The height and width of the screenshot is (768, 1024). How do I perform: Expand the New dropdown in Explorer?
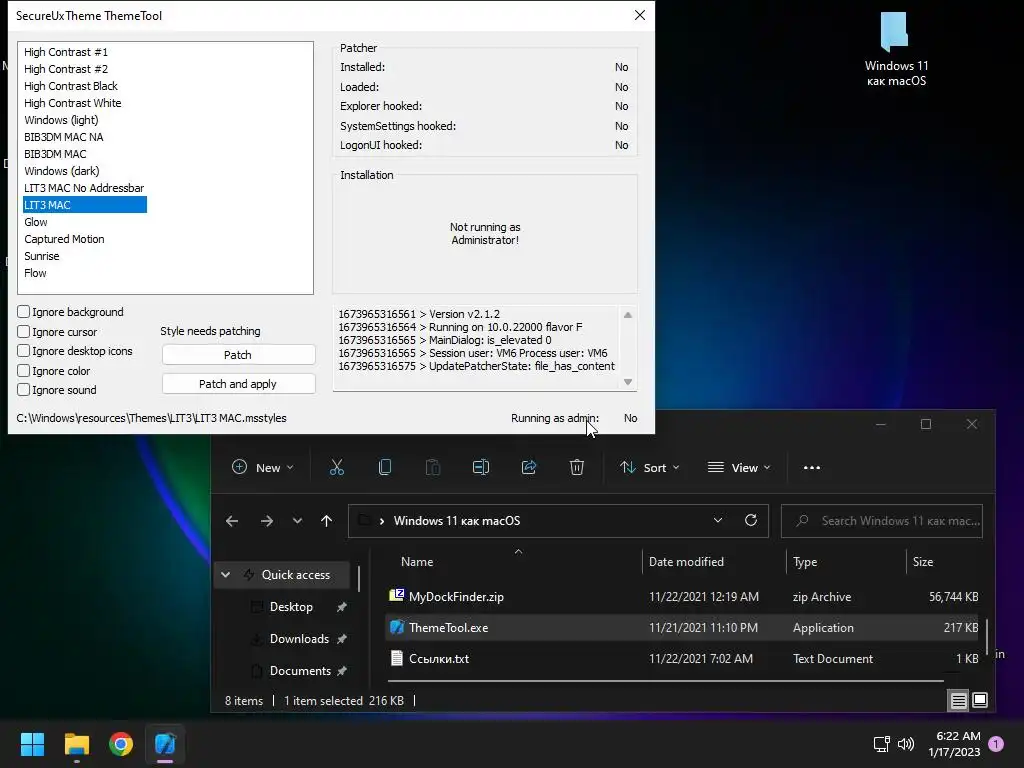pyautogui.click(x=263, y=468)
